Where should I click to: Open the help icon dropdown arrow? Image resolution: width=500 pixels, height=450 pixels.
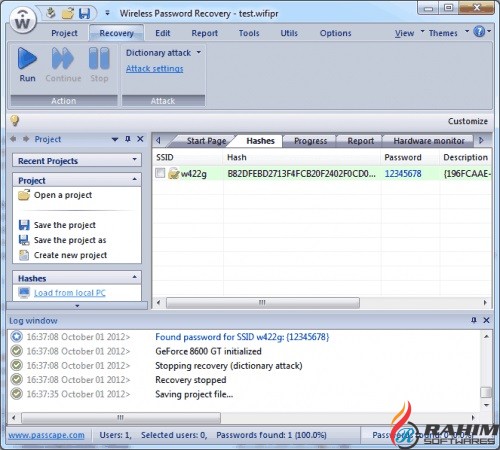point(489,32)
